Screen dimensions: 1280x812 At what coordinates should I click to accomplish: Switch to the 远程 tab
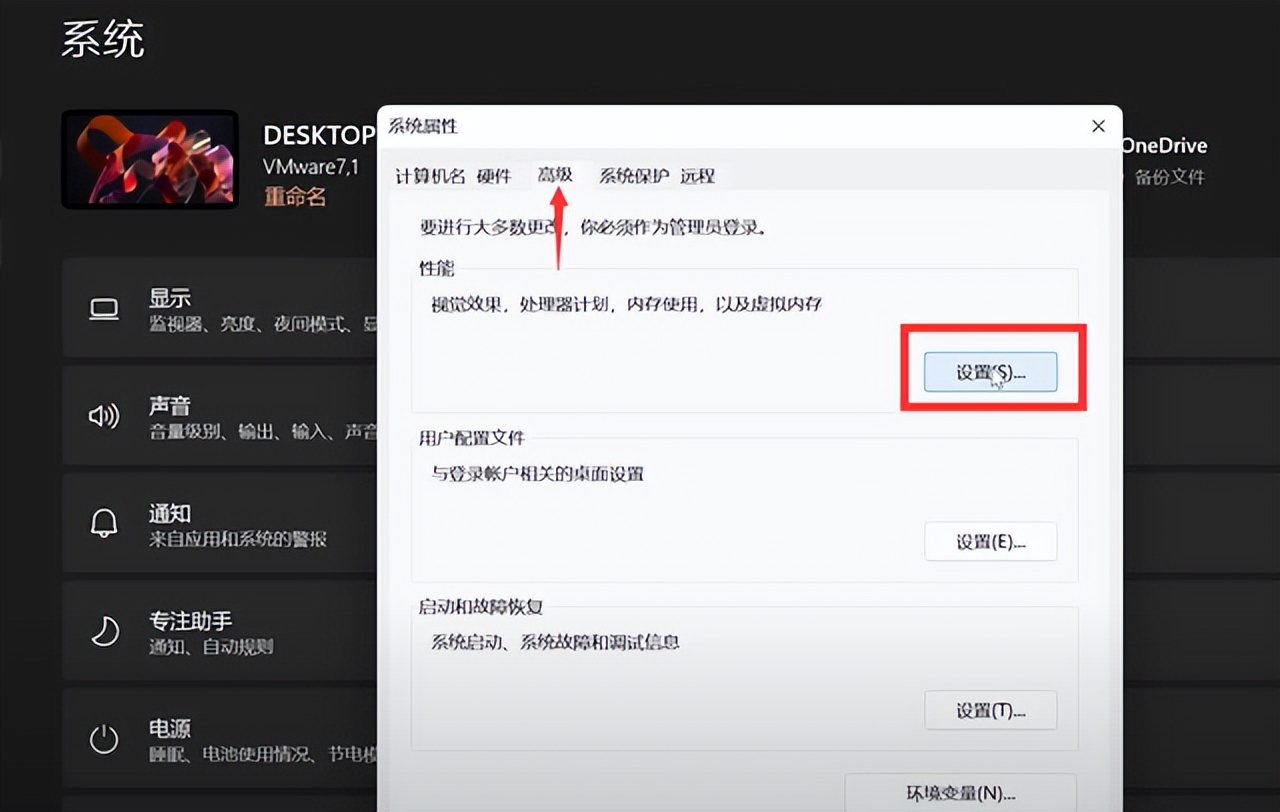coord(696,174)
